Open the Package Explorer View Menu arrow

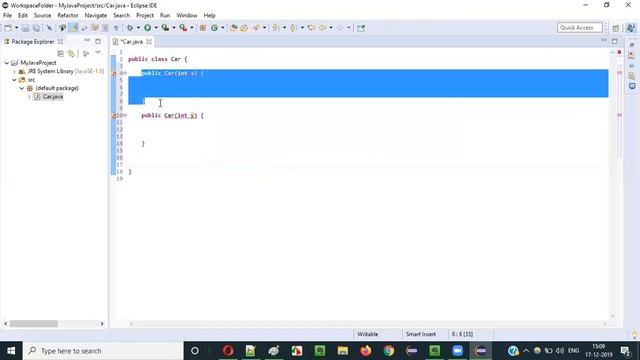[98, 53]
